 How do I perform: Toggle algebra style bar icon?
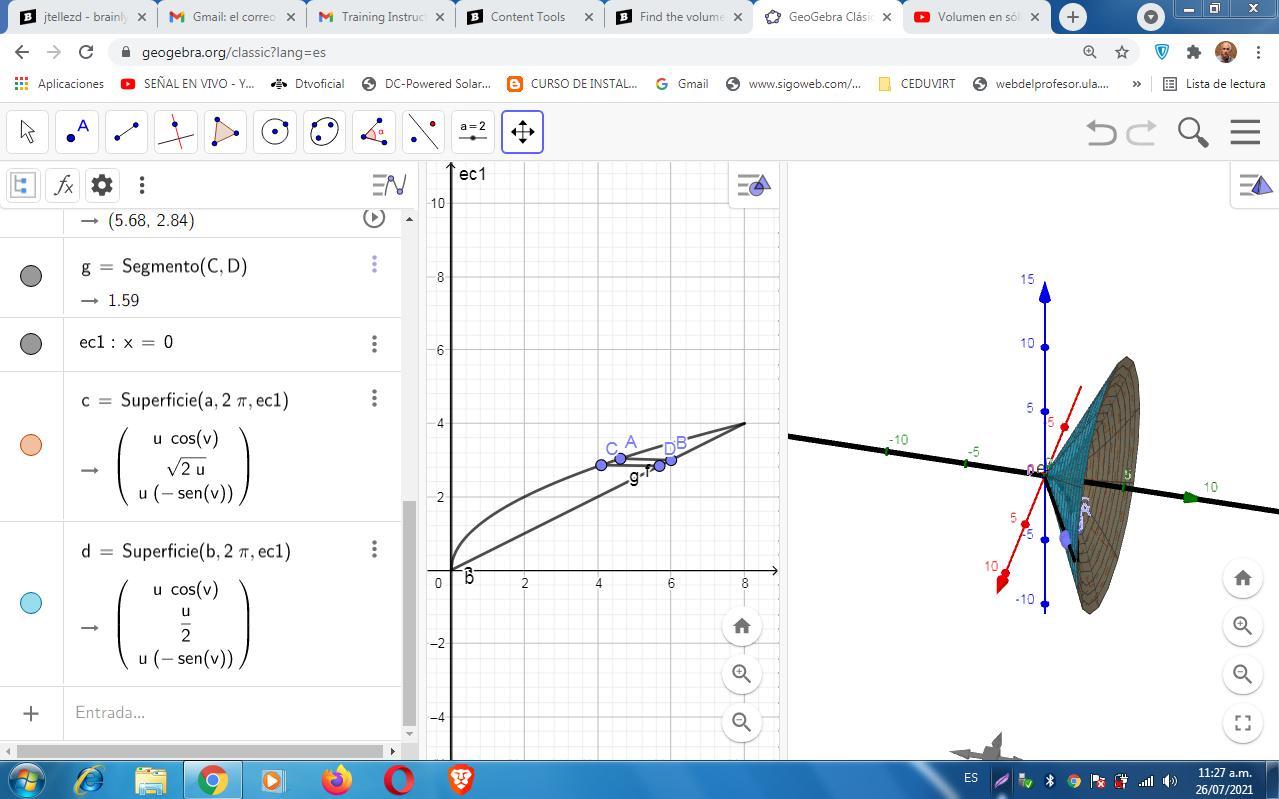click(389, 185)
